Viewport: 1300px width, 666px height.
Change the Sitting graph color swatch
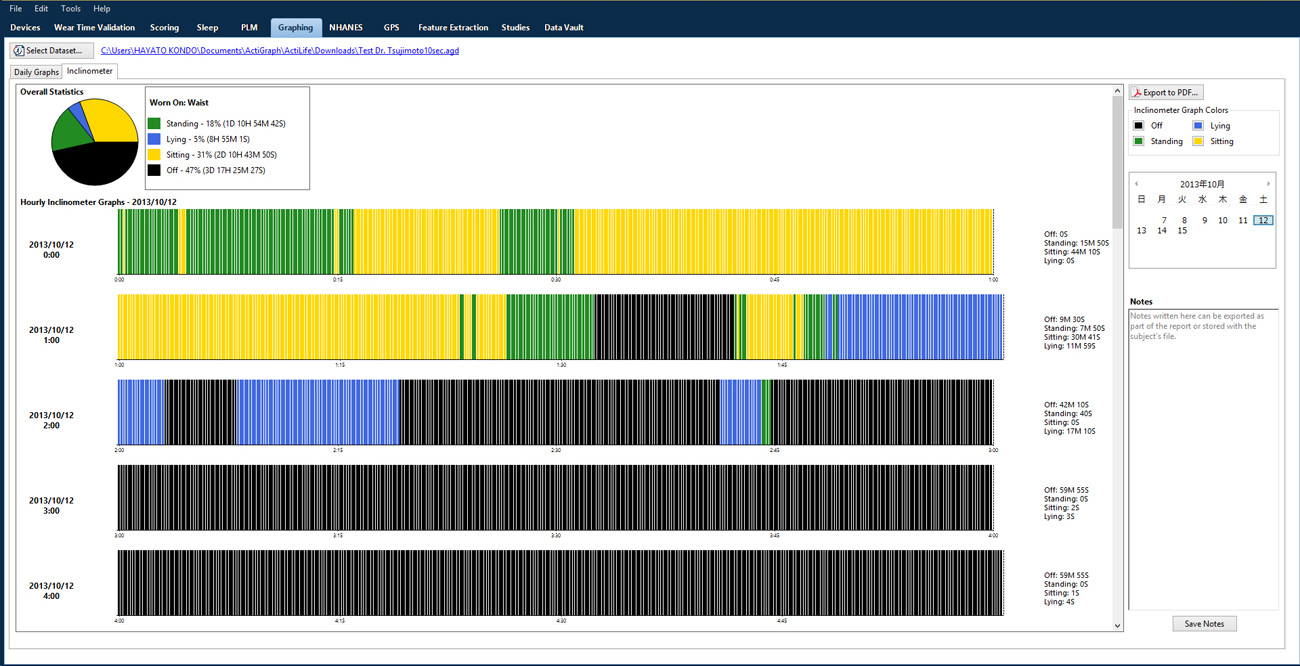[x=1198, y=142]
